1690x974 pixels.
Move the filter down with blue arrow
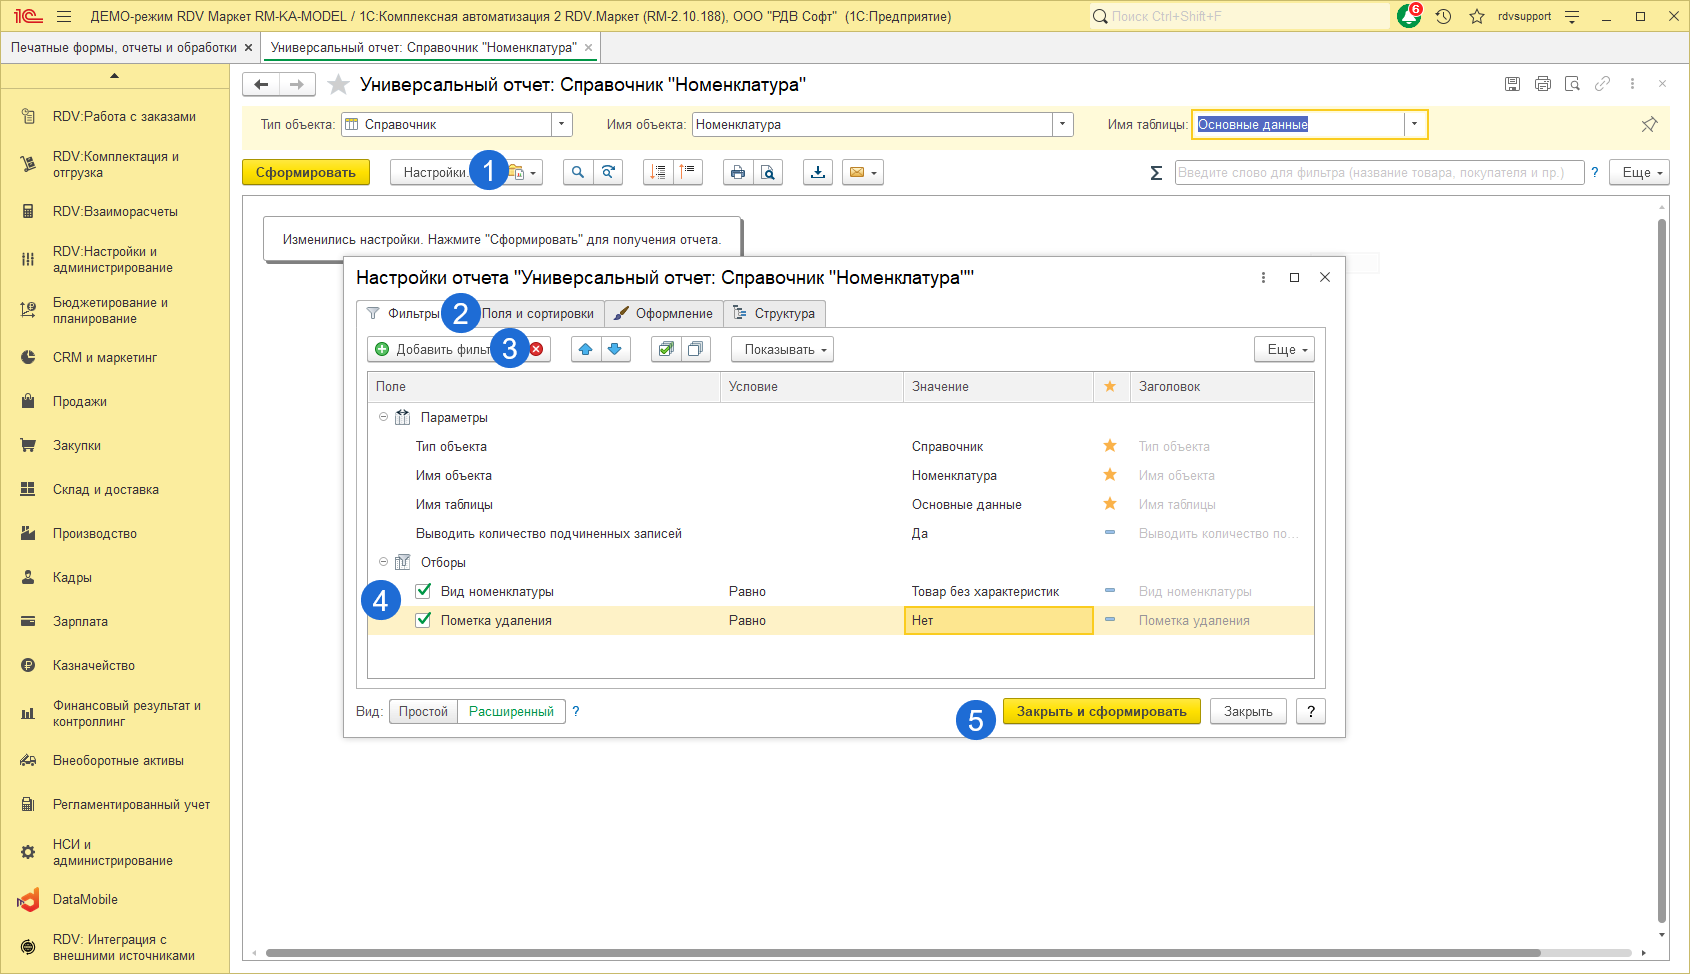point(615,349)
